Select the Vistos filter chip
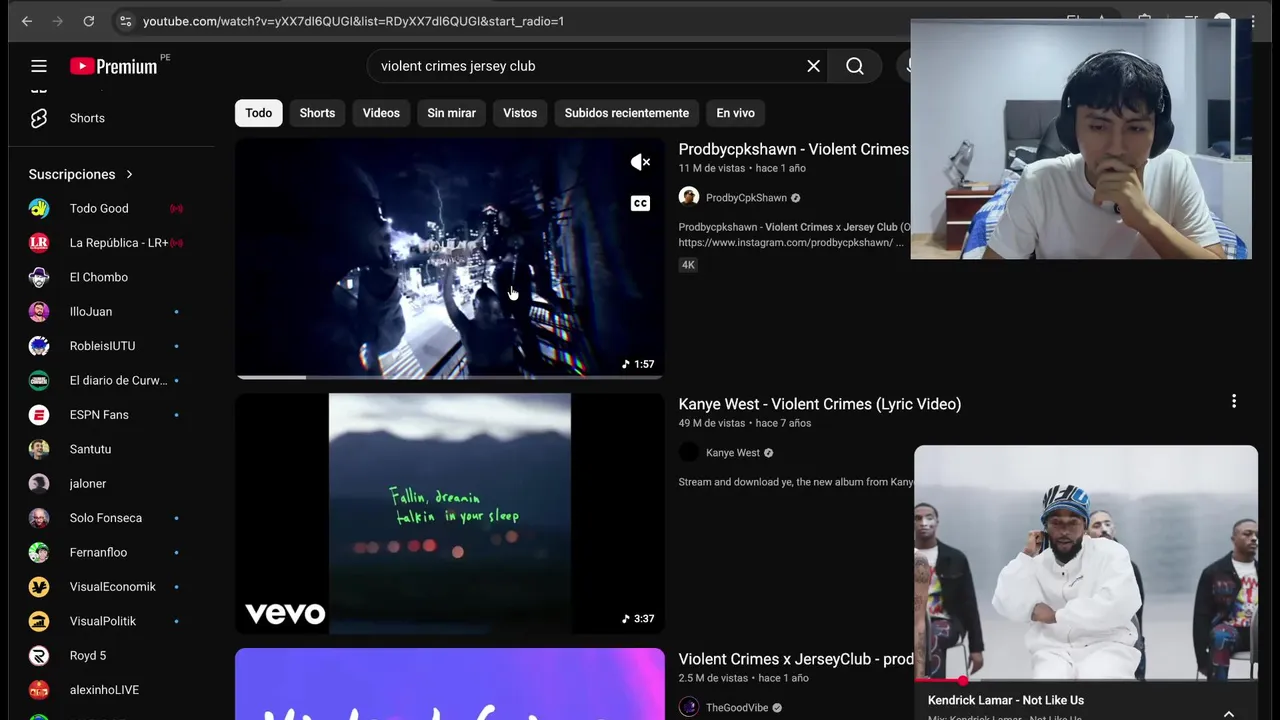The height and width of the screenshot is (720, 1280). (520, 113)
